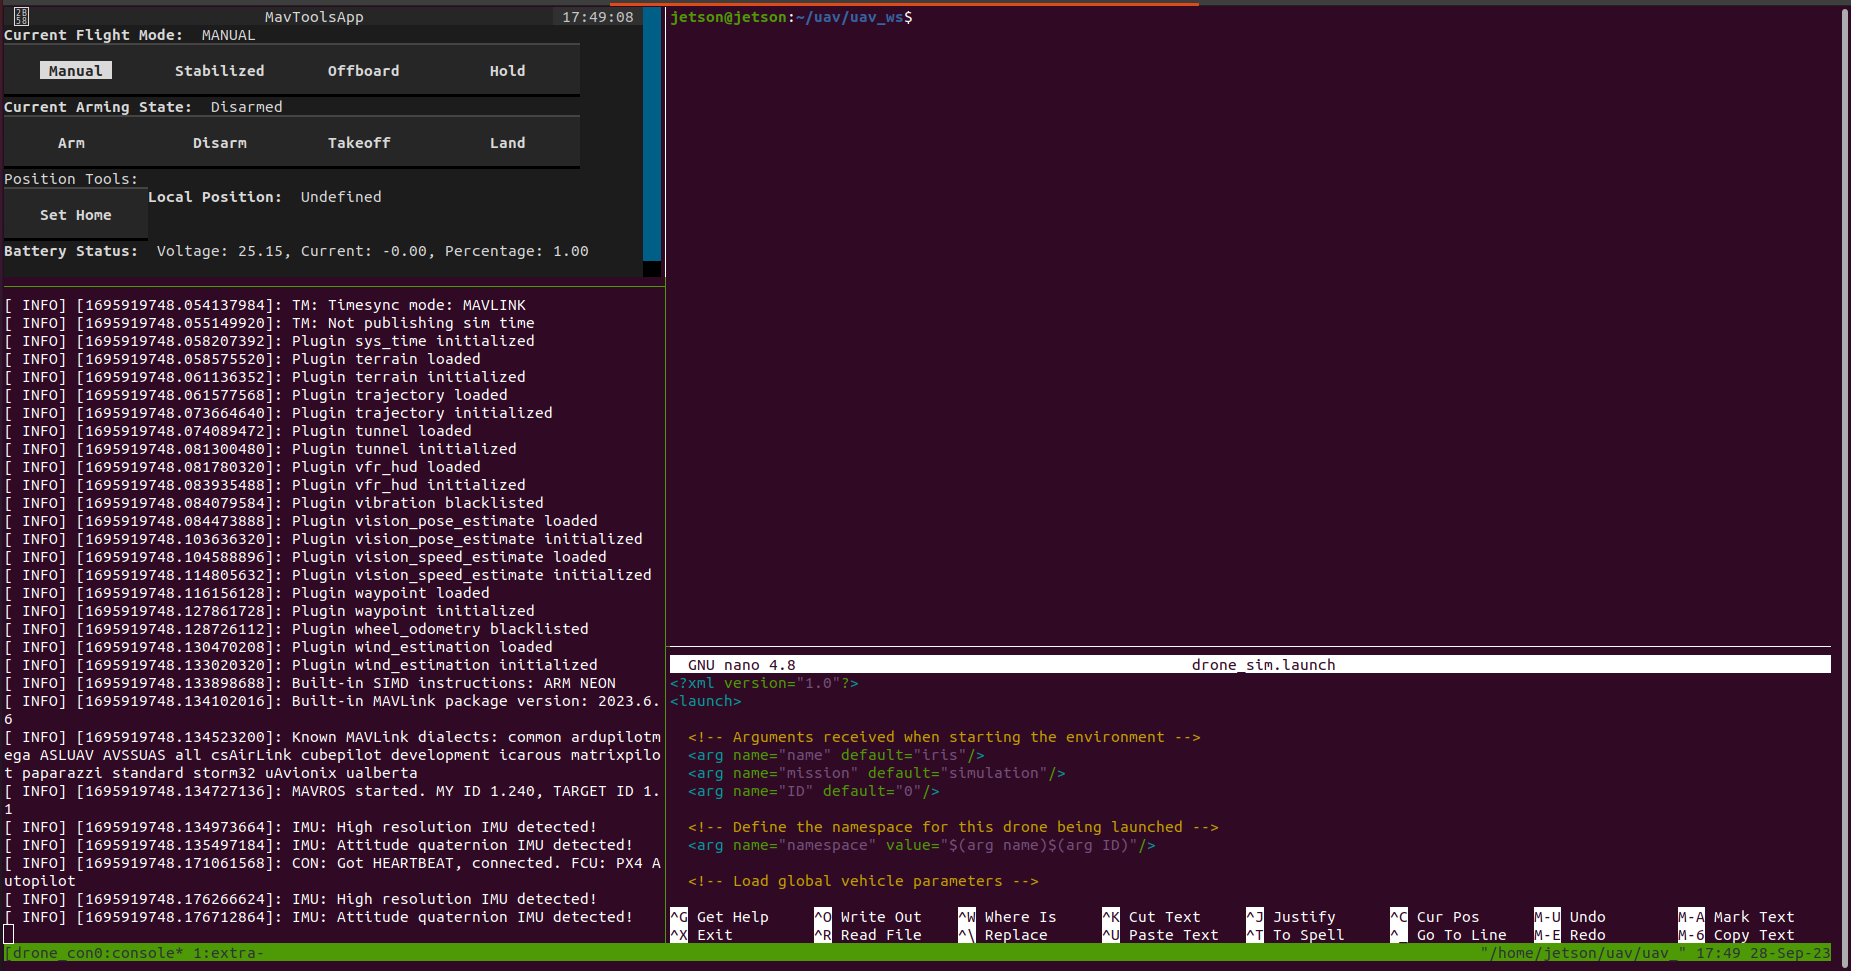
Task: Select Hold flight mode
Action: pos(508,71)
